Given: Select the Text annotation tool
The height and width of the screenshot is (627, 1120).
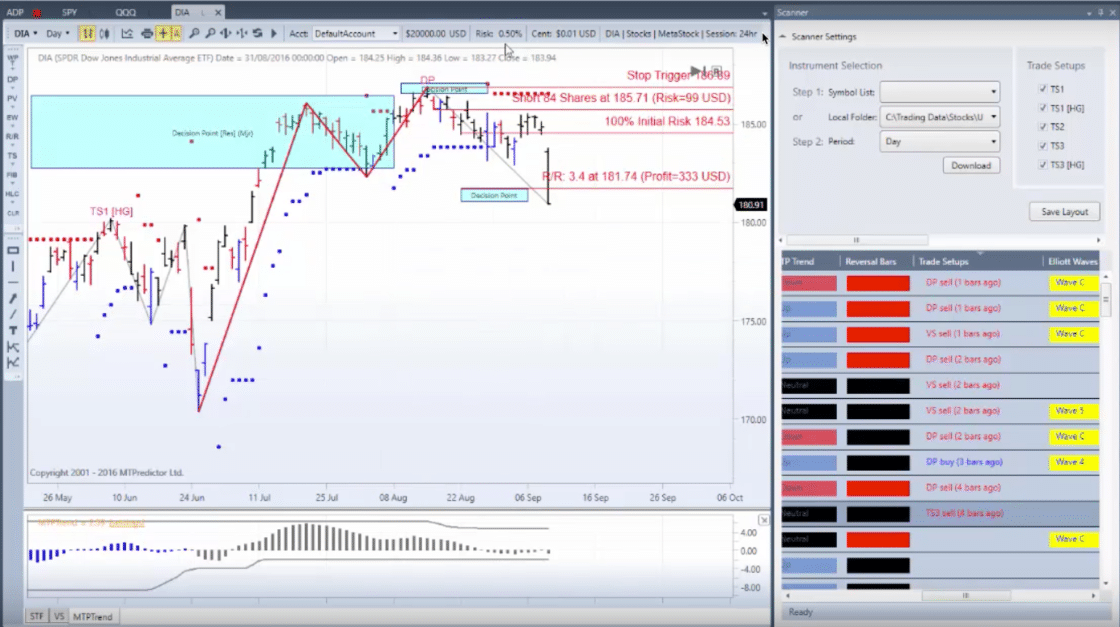Looking at the screenshot, I should click(x=12, y=330).
